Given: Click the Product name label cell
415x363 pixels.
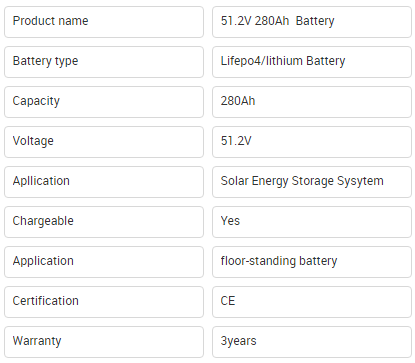Looking at the screenshot, I should 104,22.
